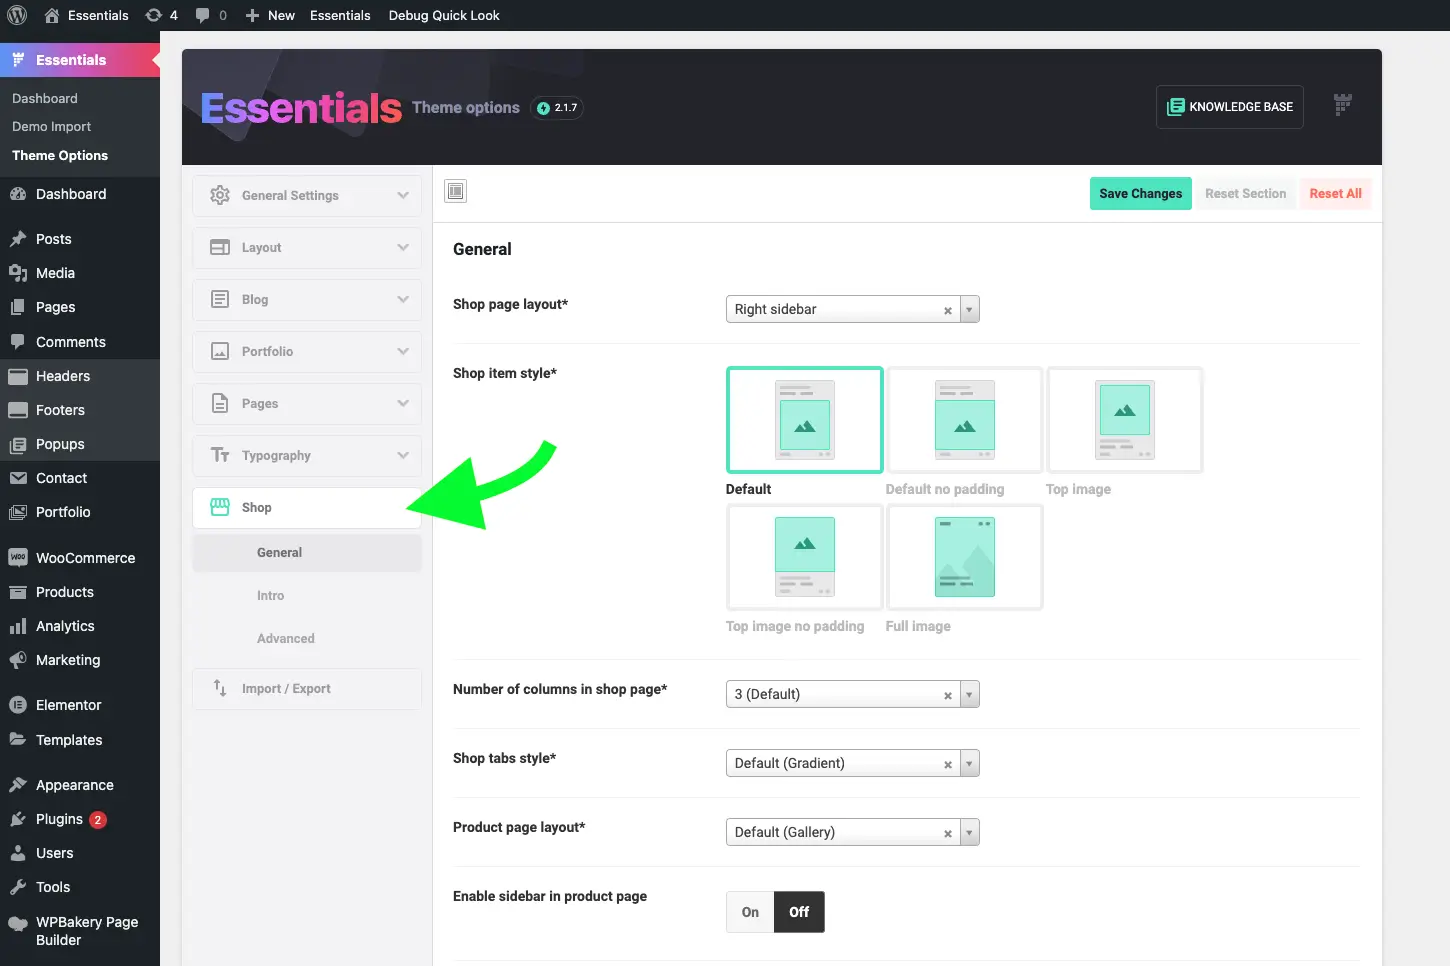Open the Media icon in the sidebar
The width and height of the screenshot is (1450, 966).
[x=18, y=273]
